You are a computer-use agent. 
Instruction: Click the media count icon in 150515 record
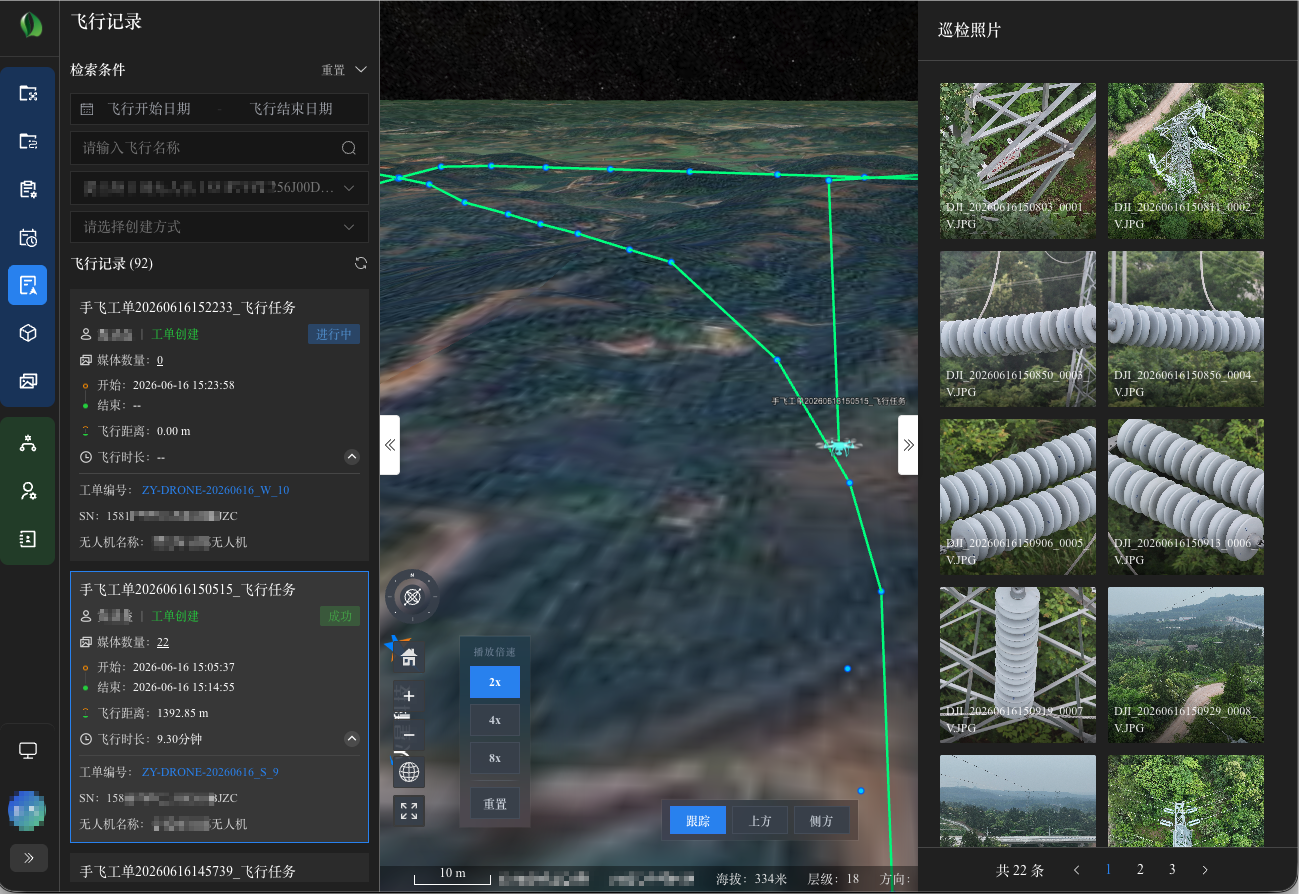coord(86,642)
